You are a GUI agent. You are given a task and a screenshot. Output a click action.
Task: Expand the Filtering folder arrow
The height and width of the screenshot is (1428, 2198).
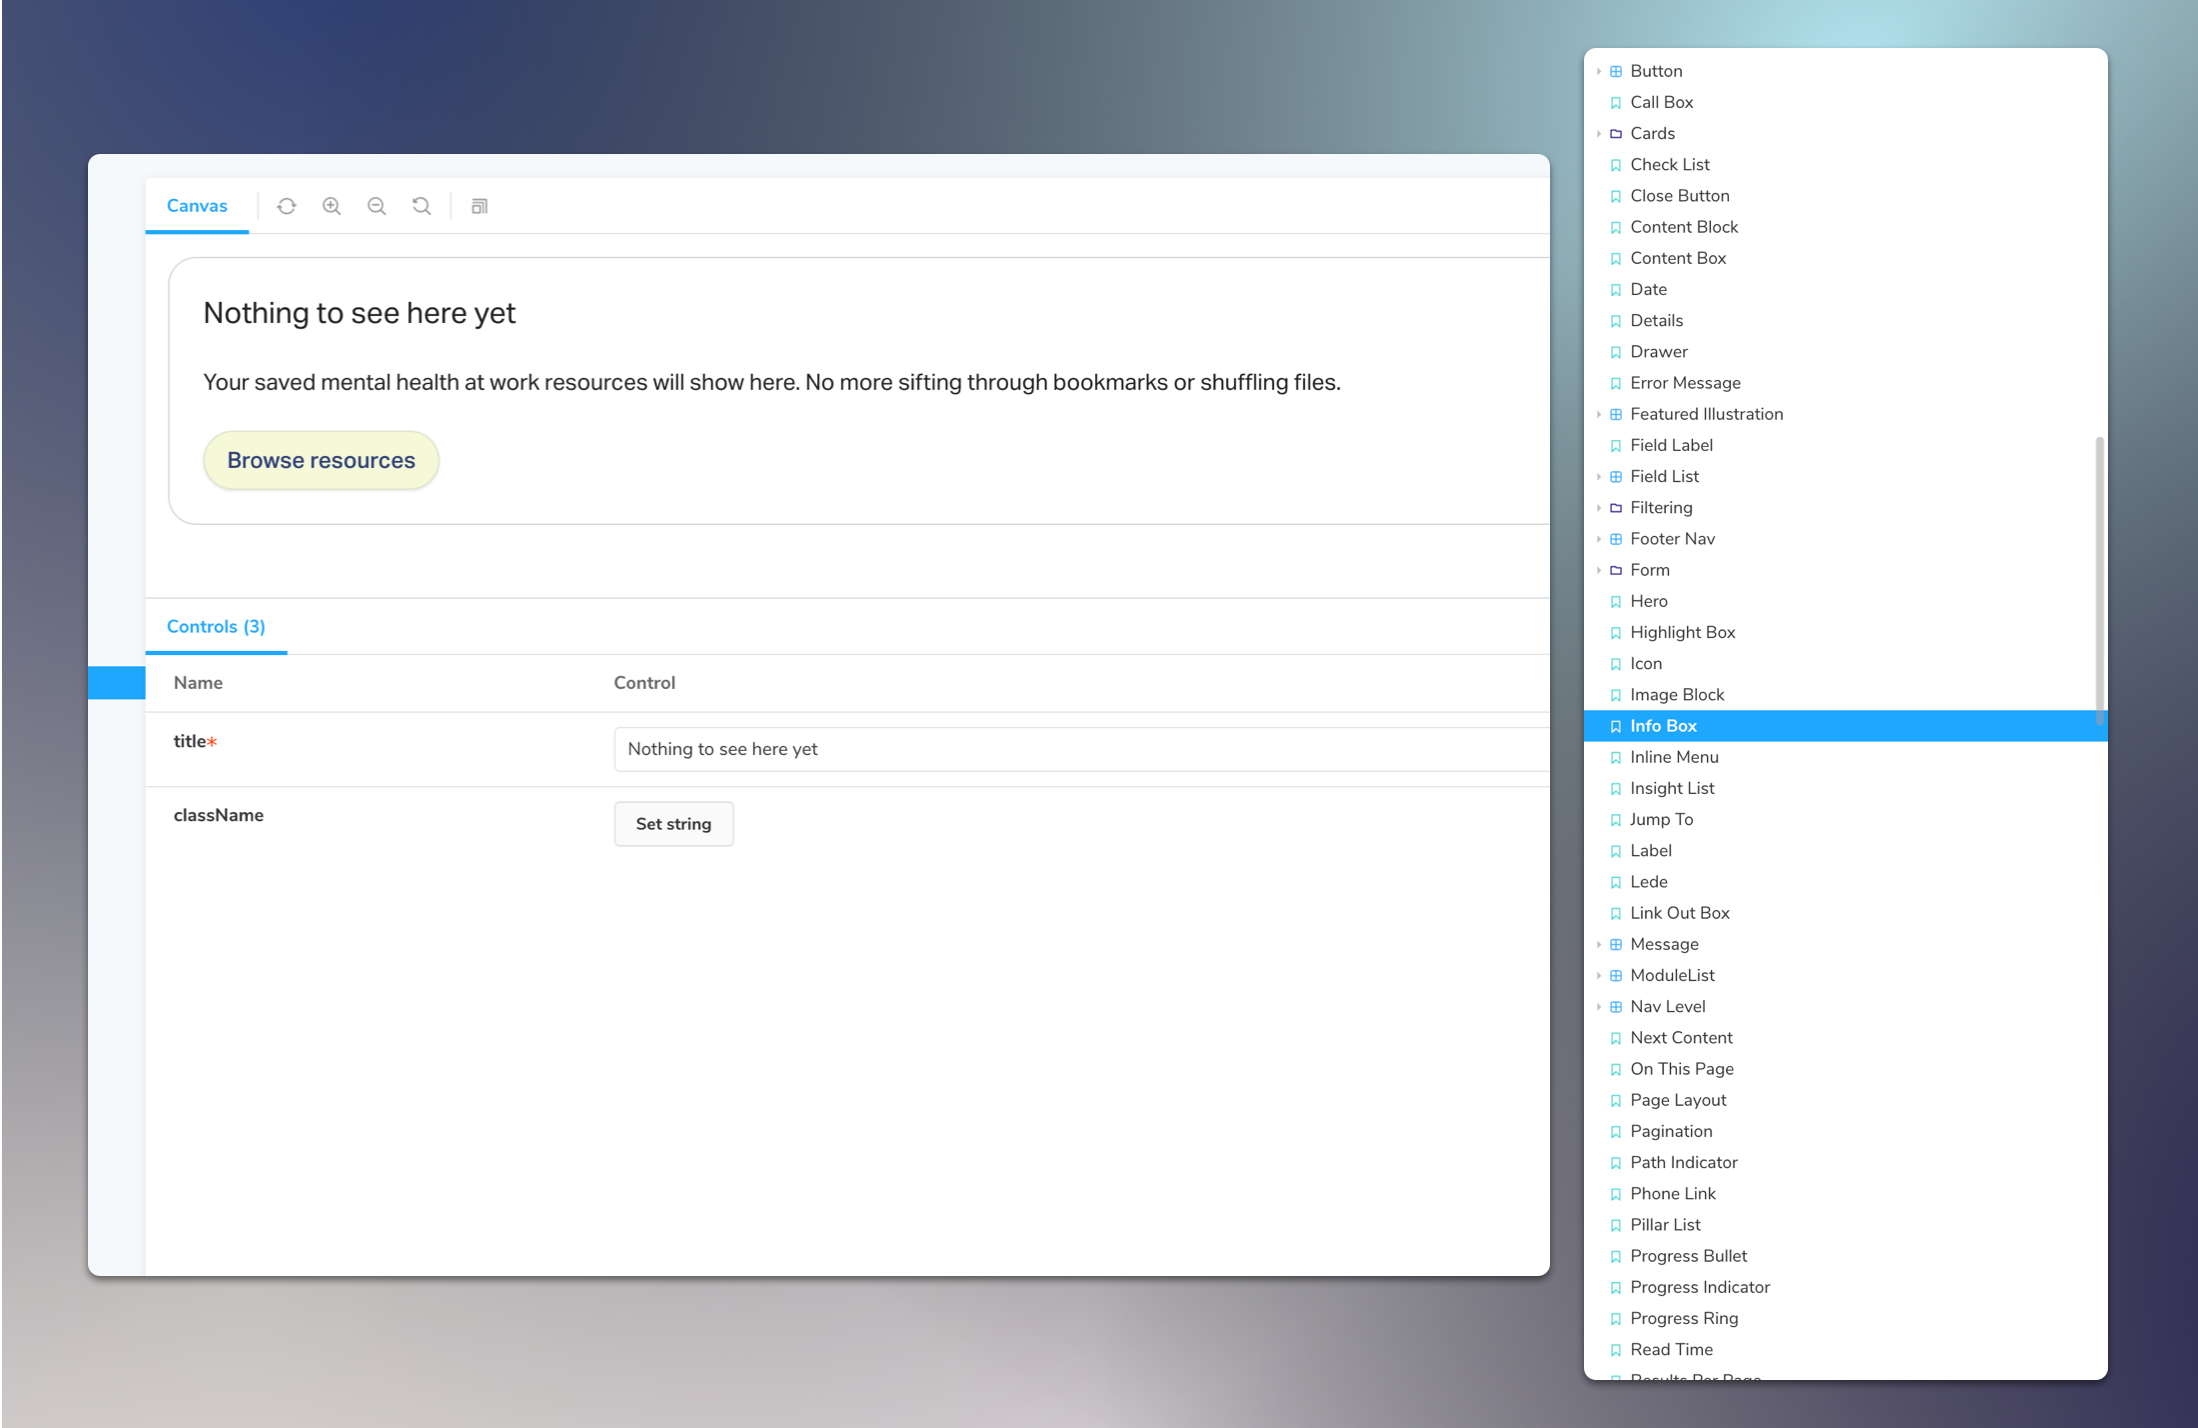click(x=1599, y=508)
